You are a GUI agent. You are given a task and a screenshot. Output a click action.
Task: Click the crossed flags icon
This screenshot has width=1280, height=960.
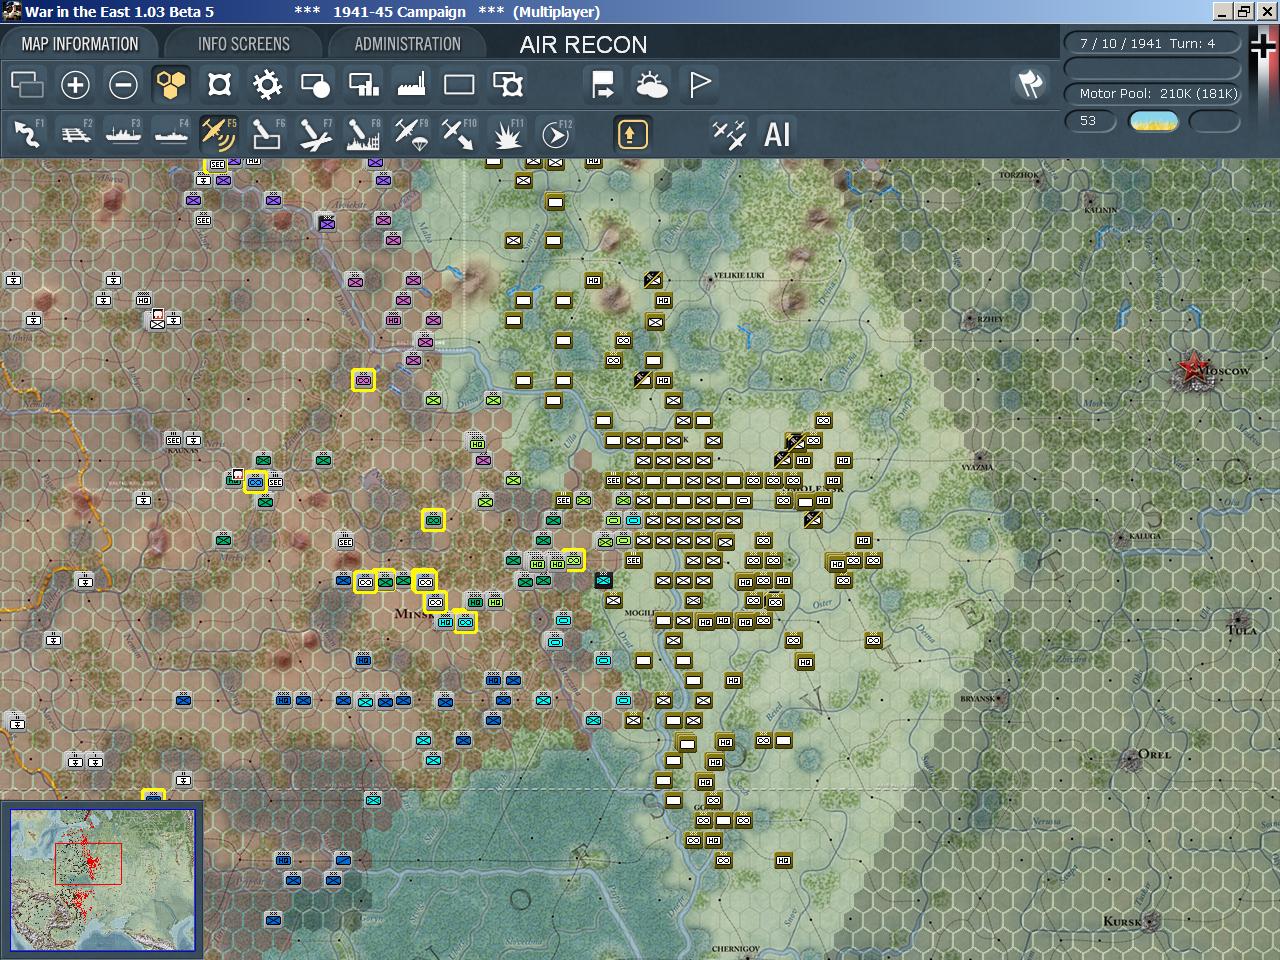pos(1030,85)
